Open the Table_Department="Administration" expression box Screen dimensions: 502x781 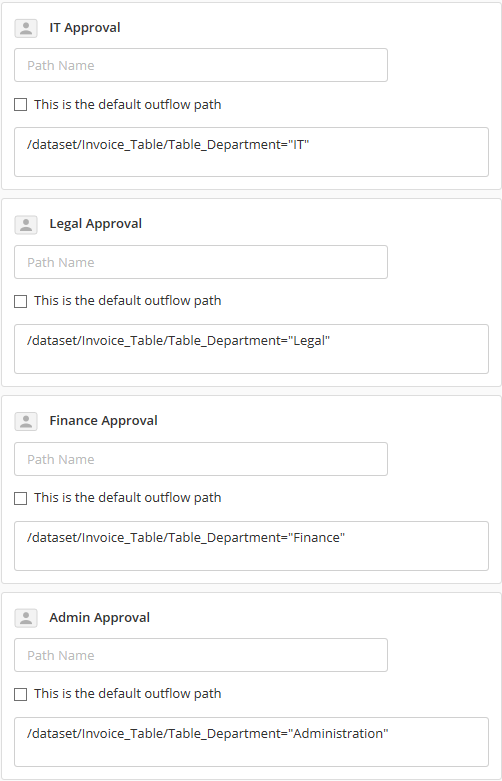click(x=251, y=742)
